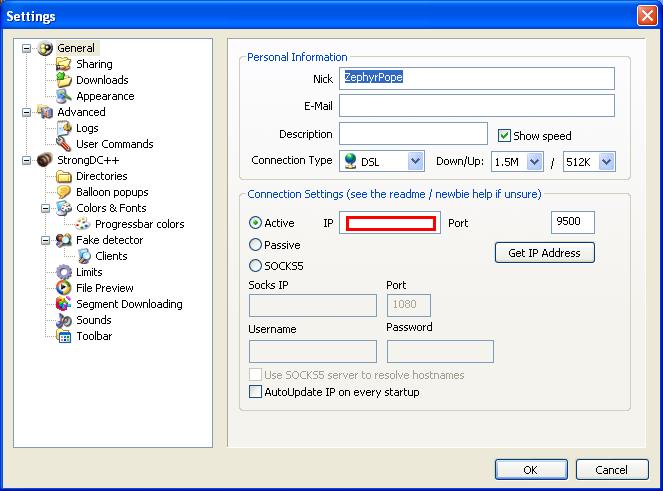
Task: Click the Advanced category icon
Action: (45, 112)
